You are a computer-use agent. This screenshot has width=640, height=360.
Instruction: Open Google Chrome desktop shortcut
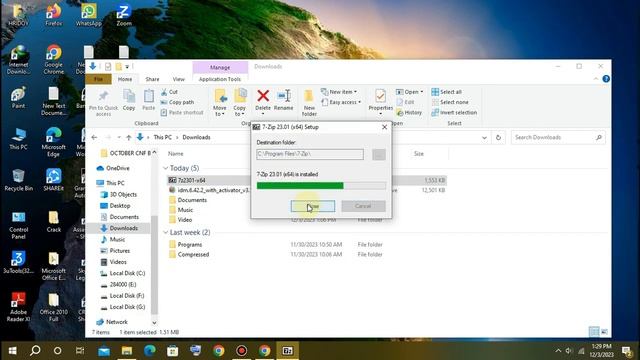(x=53, y=59)
